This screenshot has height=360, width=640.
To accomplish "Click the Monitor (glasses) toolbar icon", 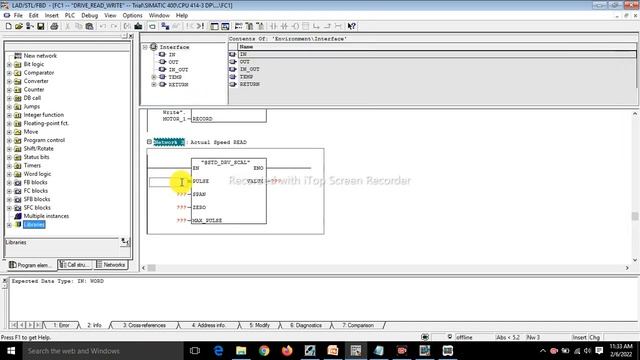I will click(176, 26).
